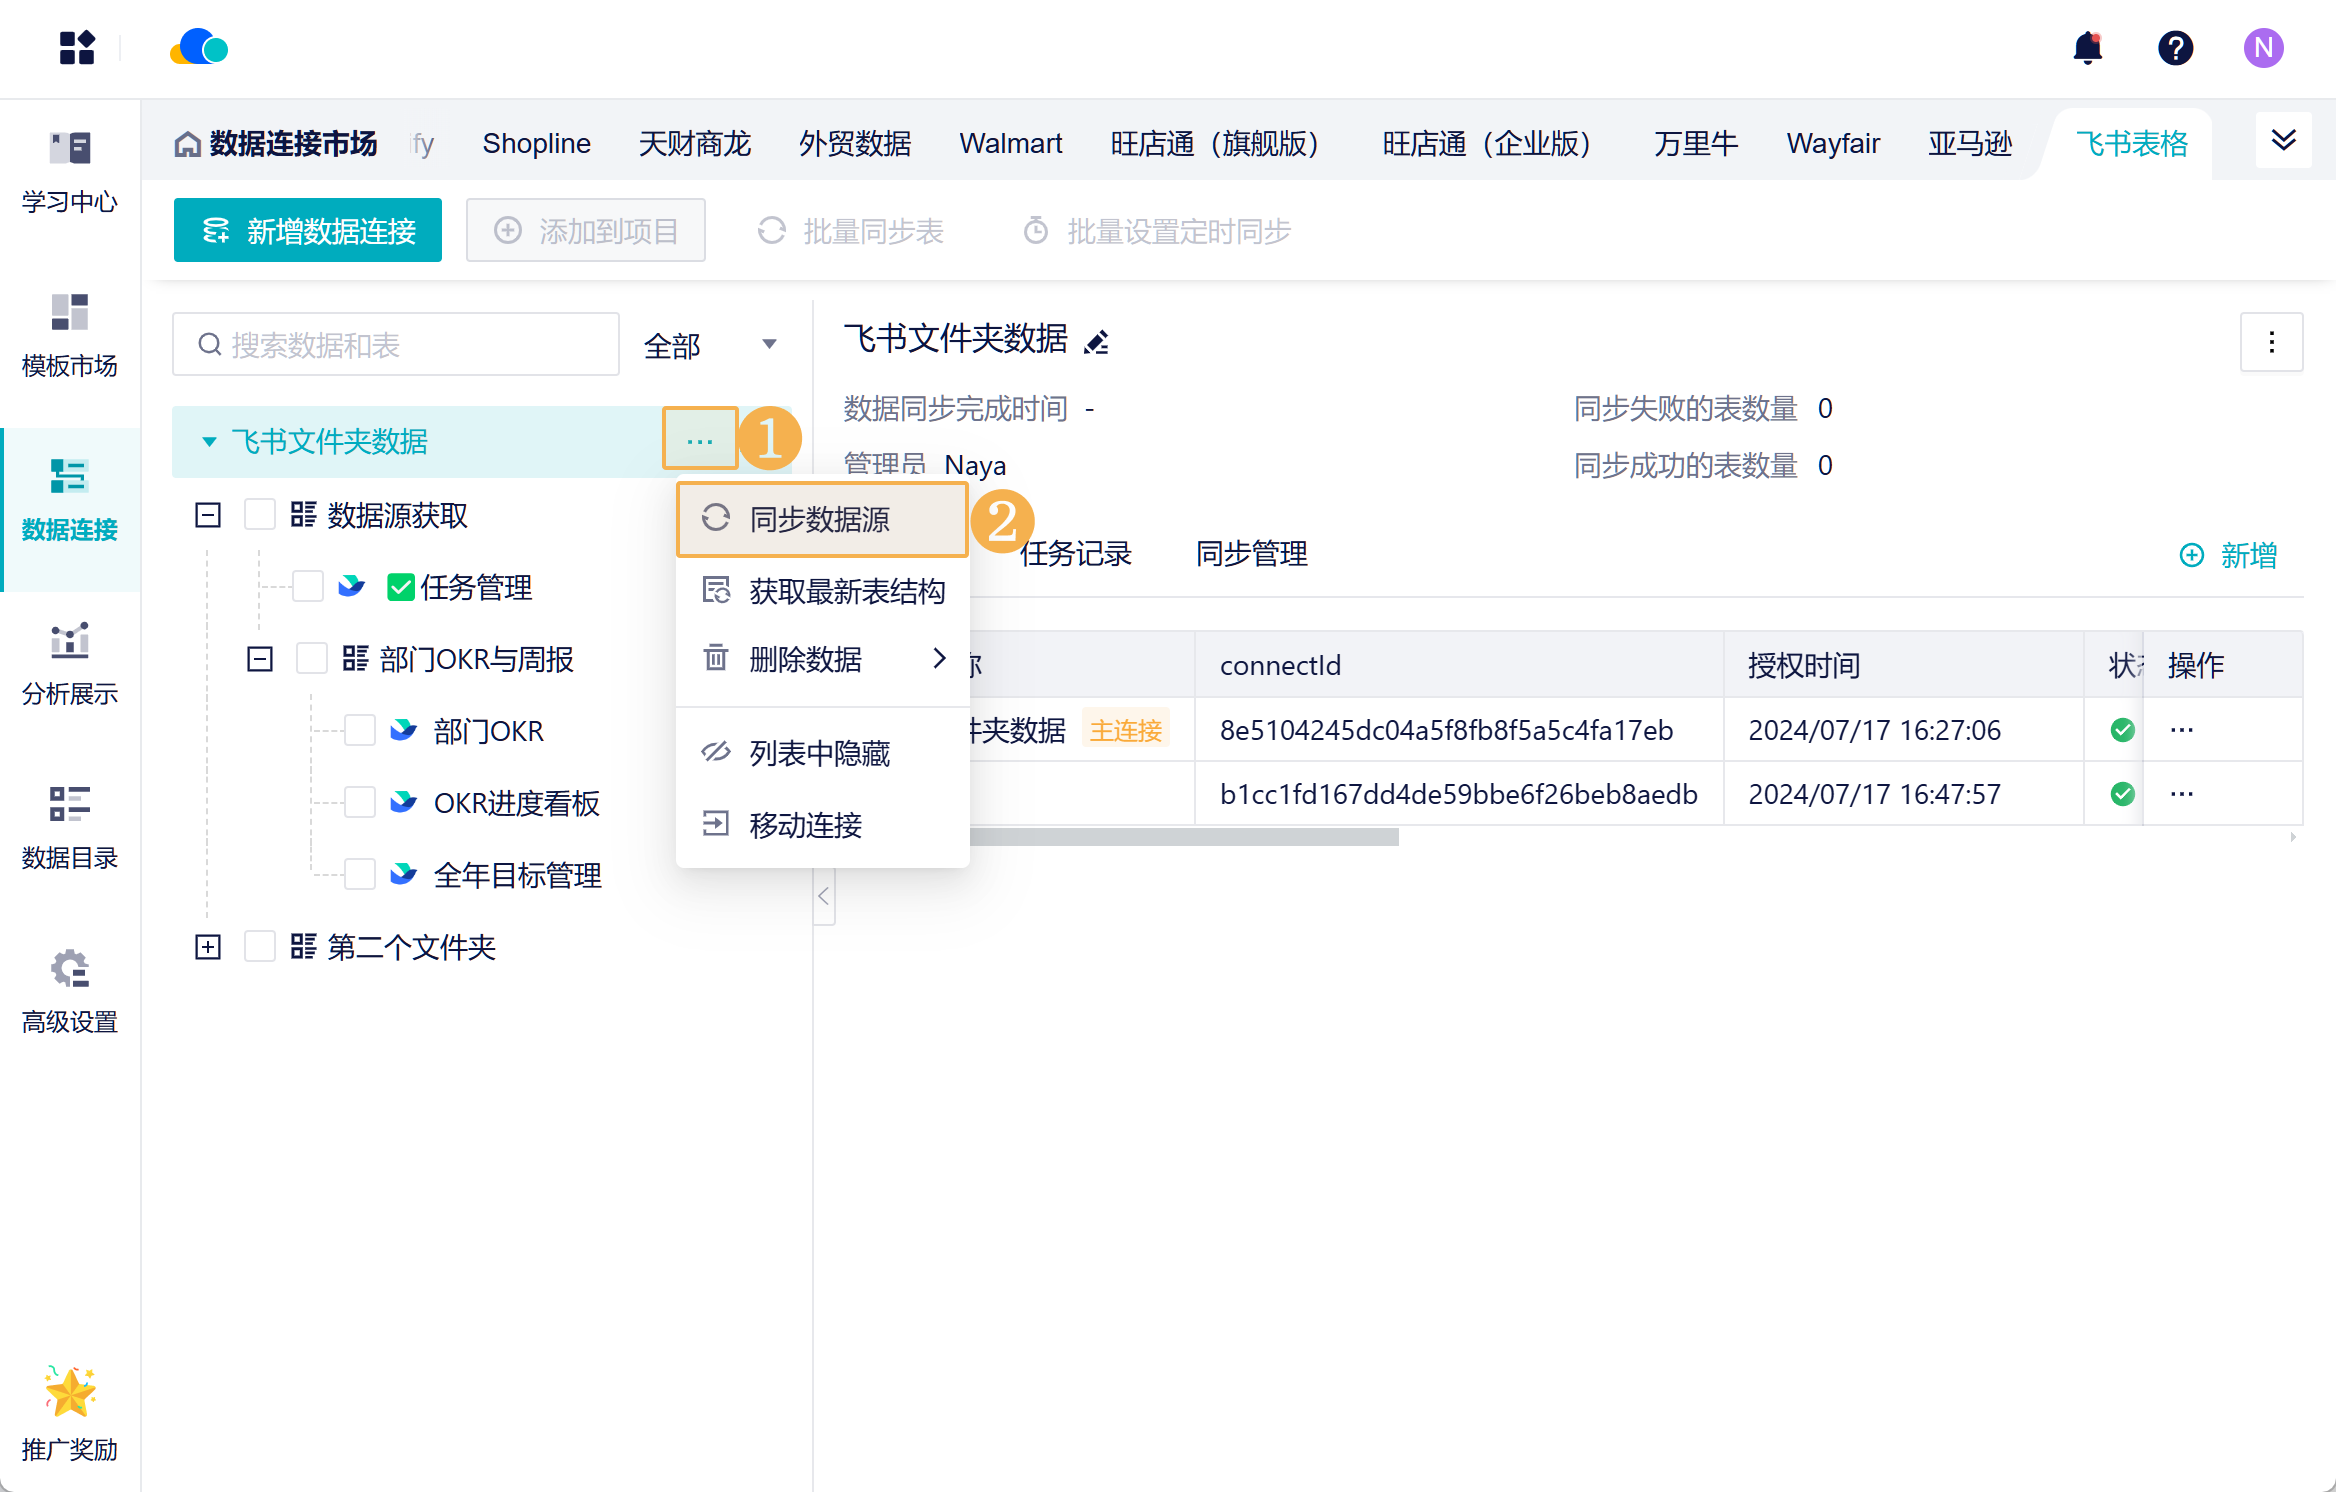This screenshot has height=1492, width=2336.
Task: Click the home icon of 数据连接市场
Action: click(x=188, y=144)
